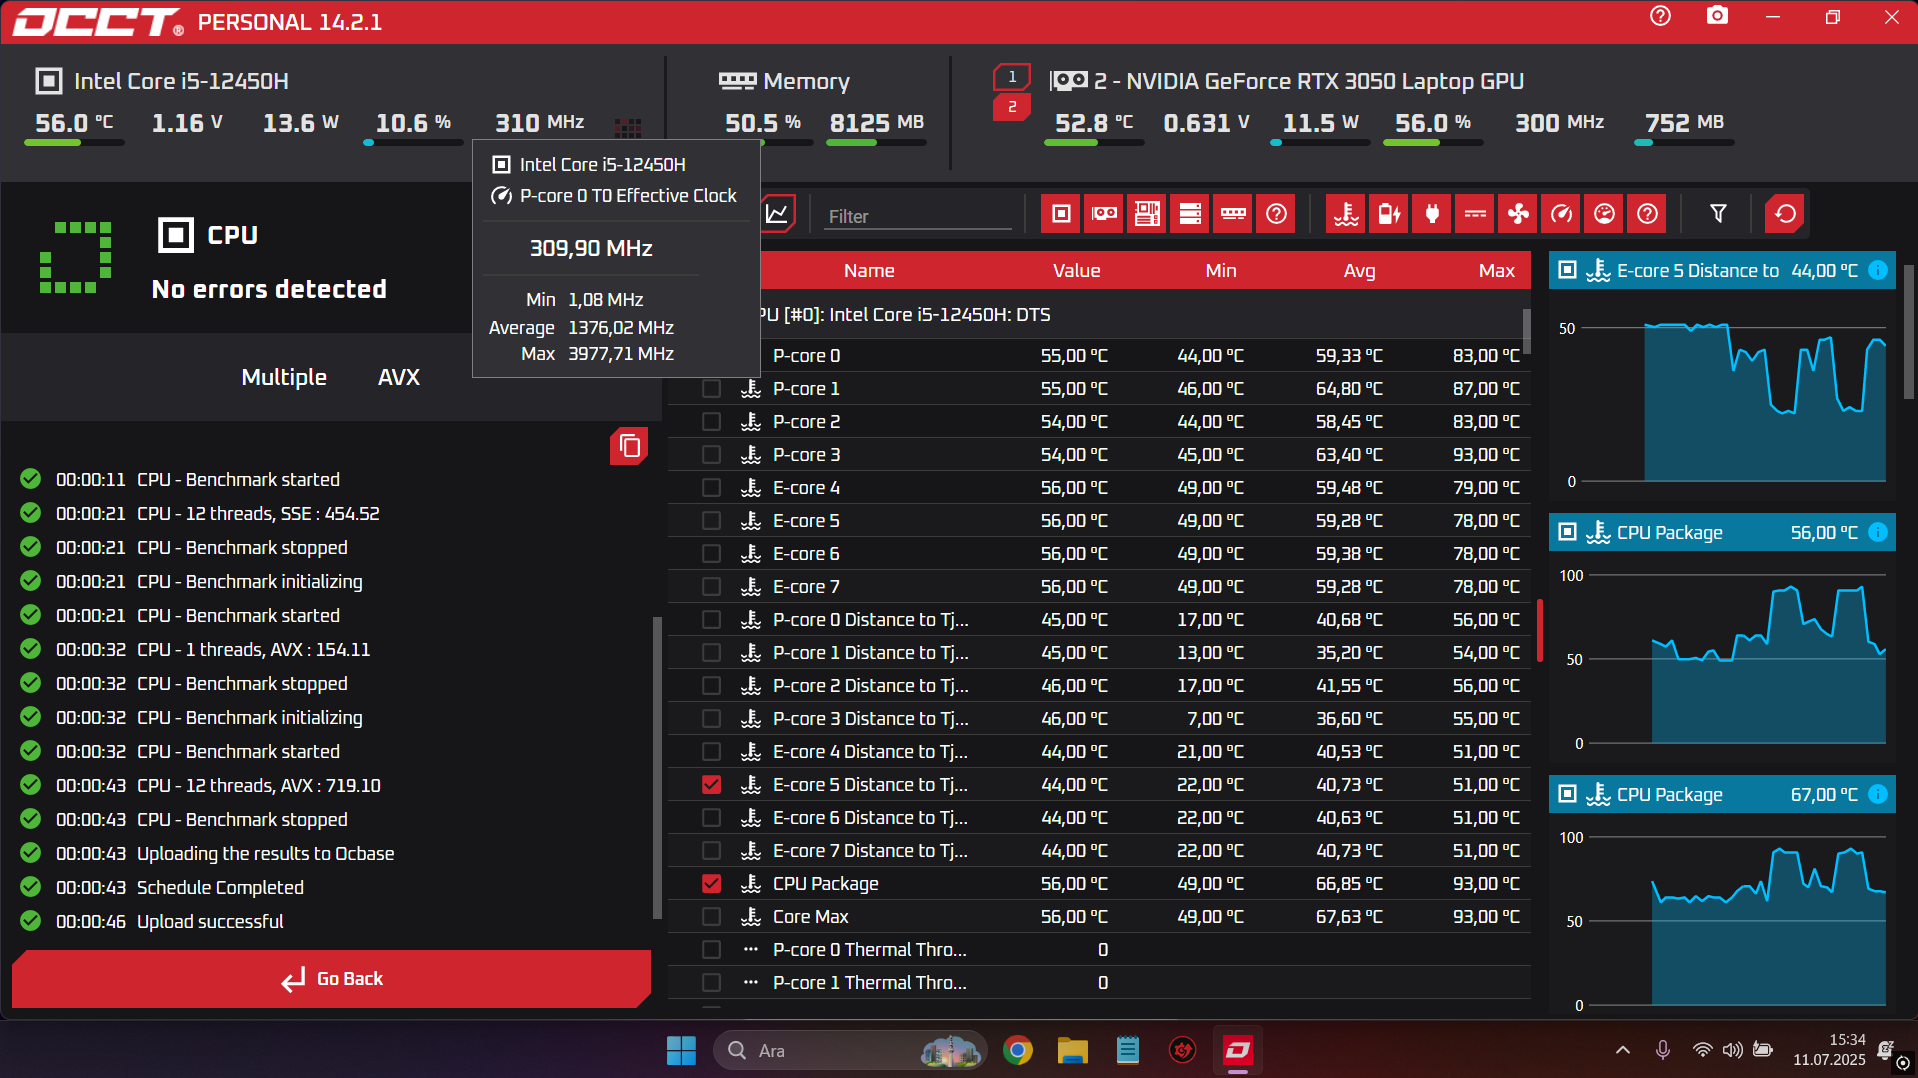Viewport: 1918px width, 1078px height.
Task: Click the motherboard sensor filter icon
Action: (x=1147, y=213)
